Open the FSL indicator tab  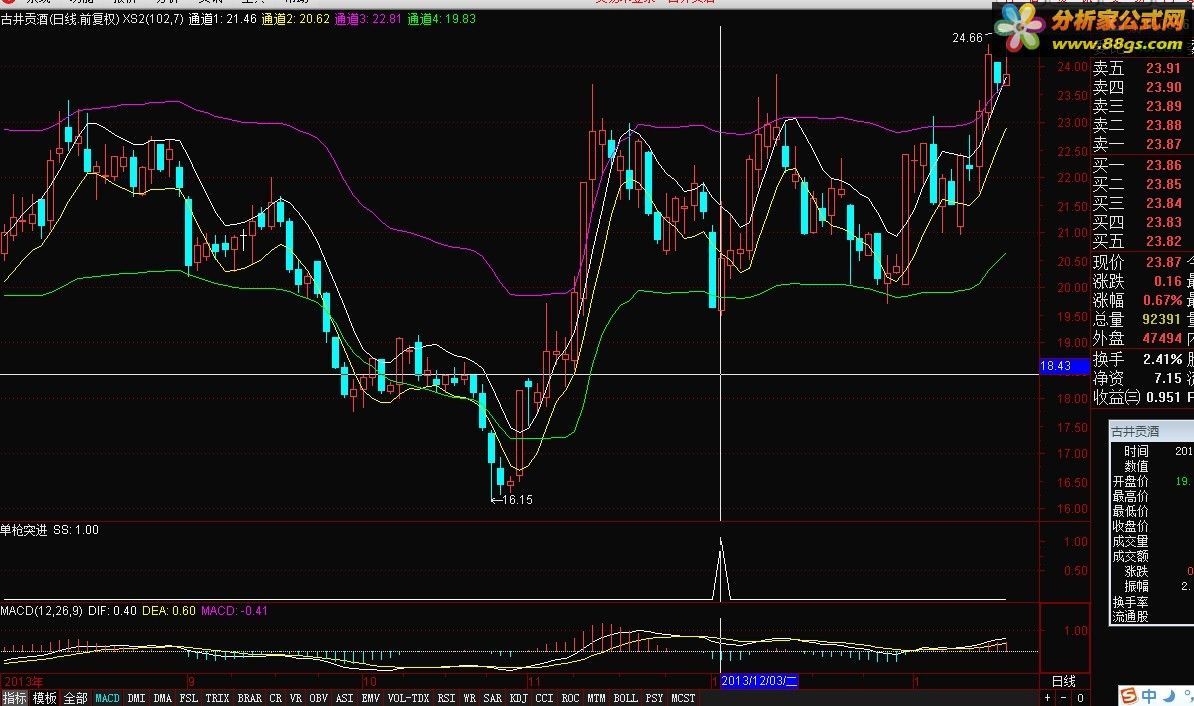188,698
